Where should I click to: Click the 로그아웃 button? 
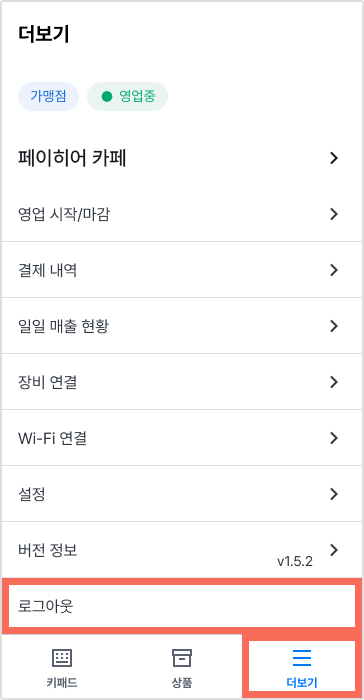click(x=182, y=606)
